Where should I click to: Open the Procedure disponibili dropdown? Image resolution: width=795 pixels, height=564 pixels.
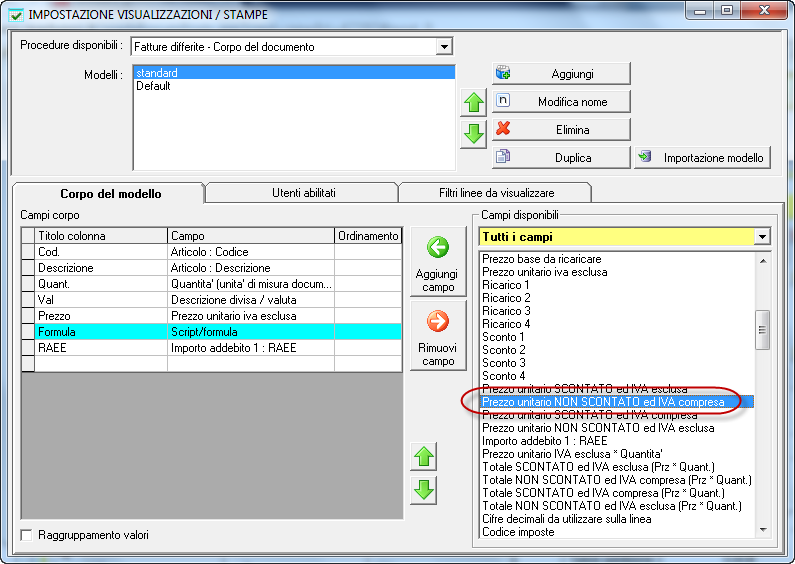click(x=444, y=47)
